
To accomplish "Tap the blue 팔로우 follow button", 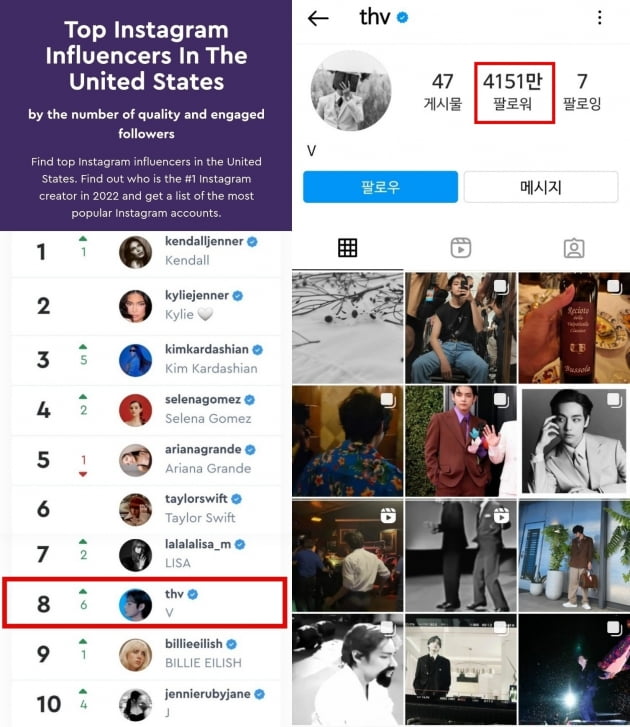I will click(380, 187).
